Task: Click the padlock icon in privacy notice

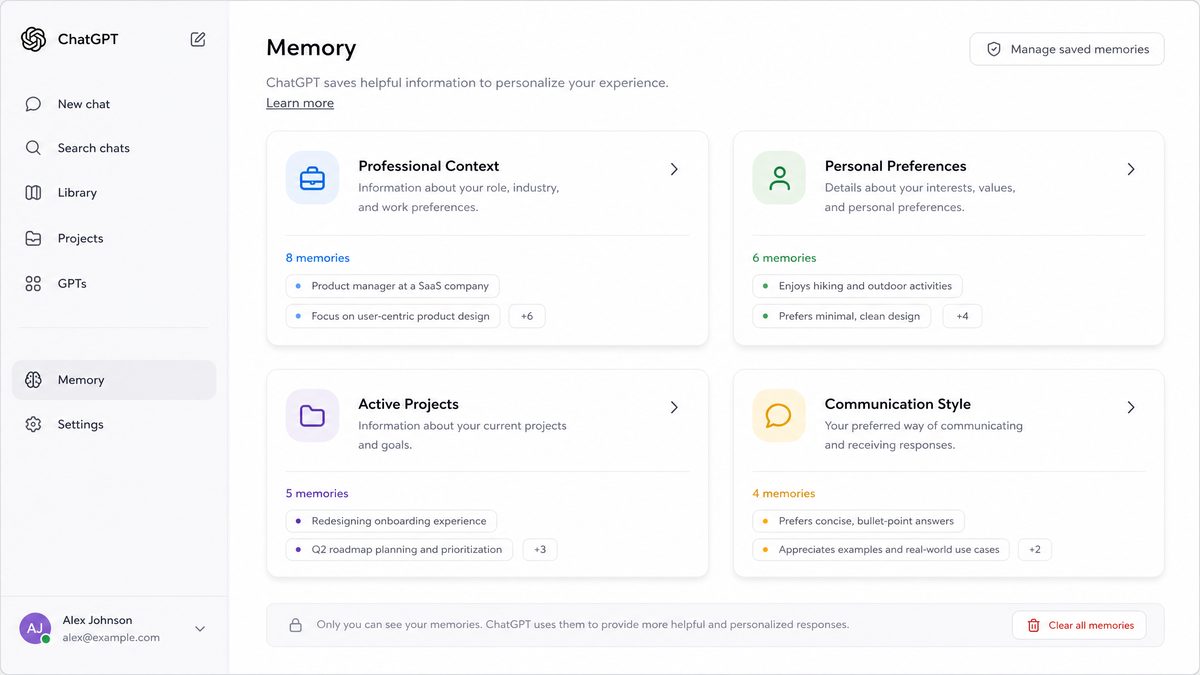Action: [295, 625]
